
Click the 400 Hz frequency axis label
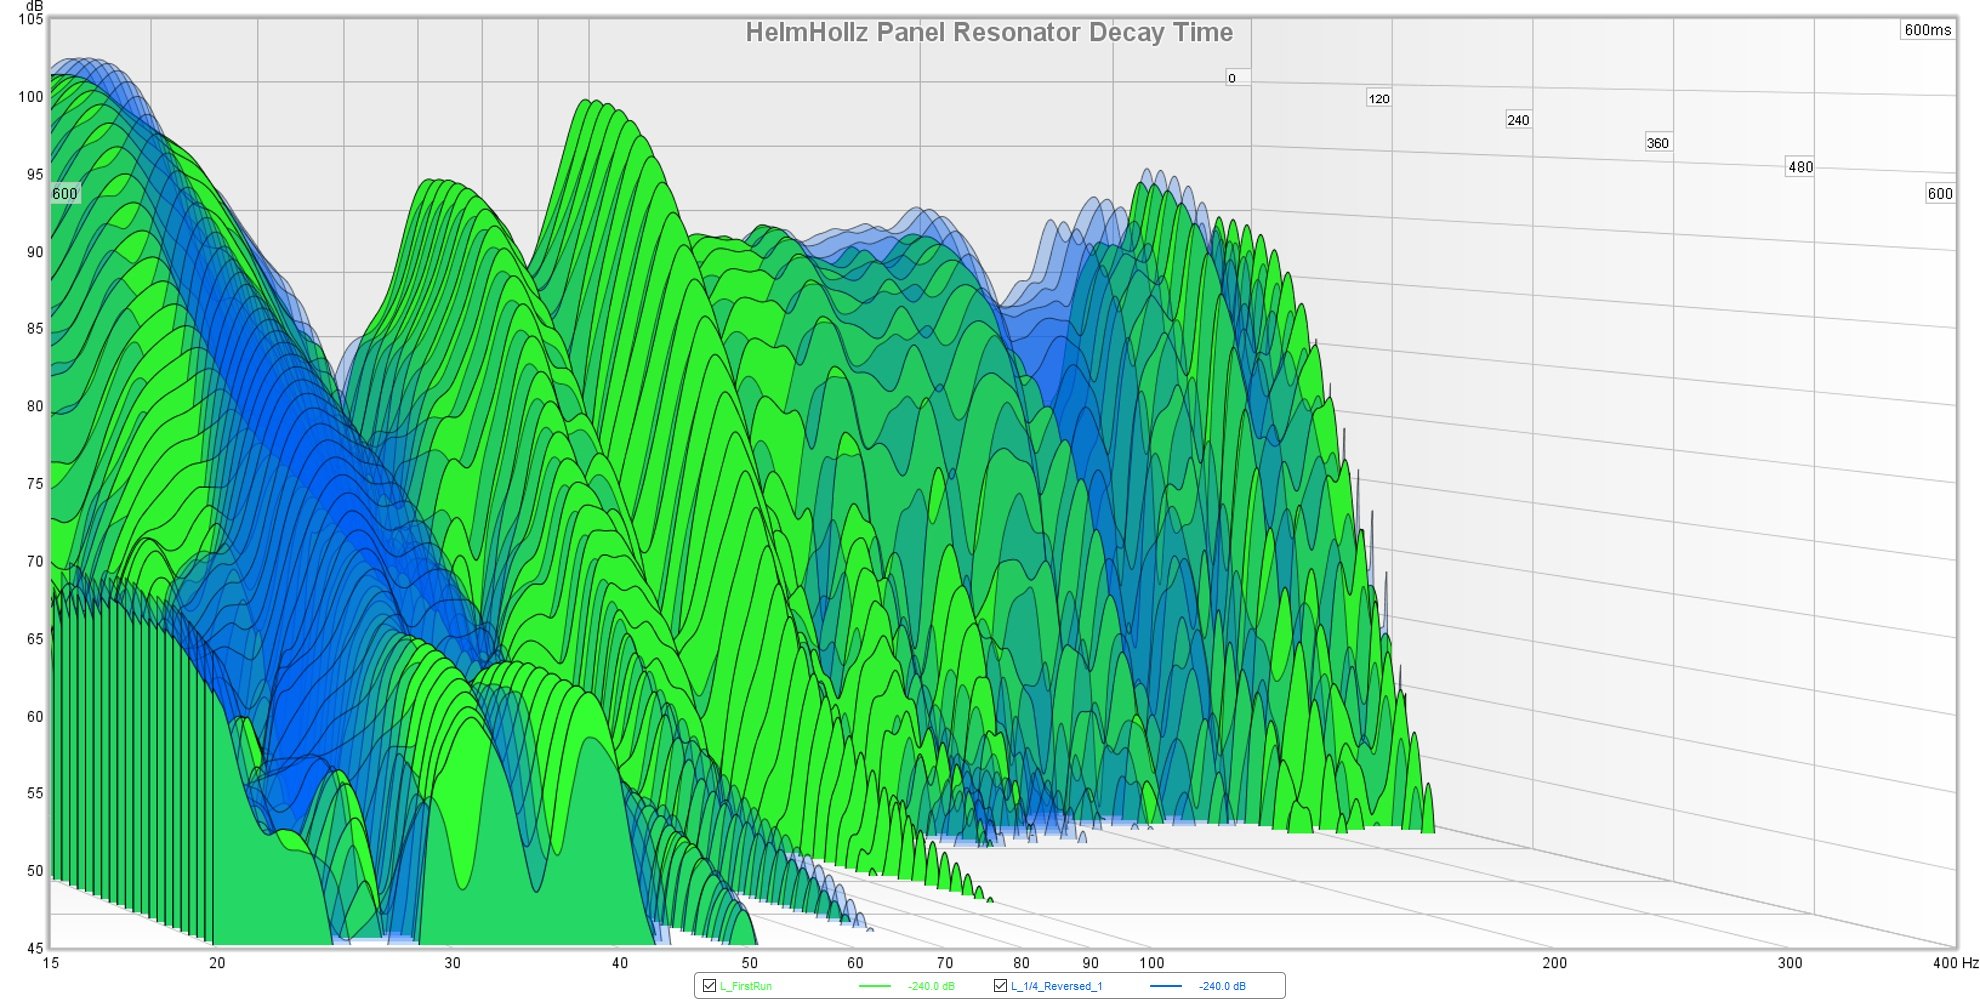[1956, 963]
